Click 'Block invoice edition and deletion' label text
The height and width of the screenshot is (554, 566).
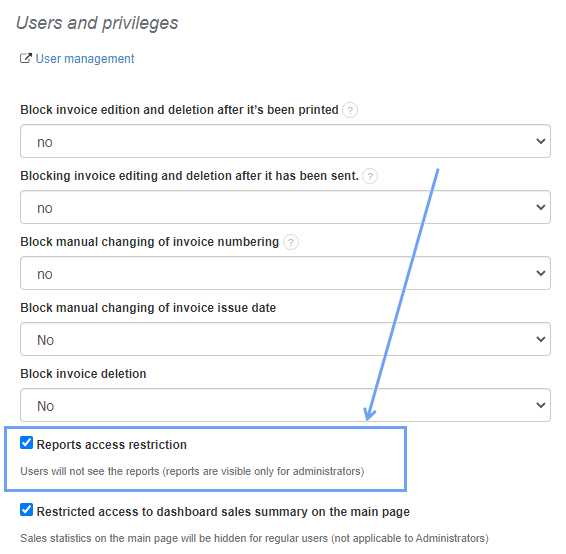click(x=179, y=110)
